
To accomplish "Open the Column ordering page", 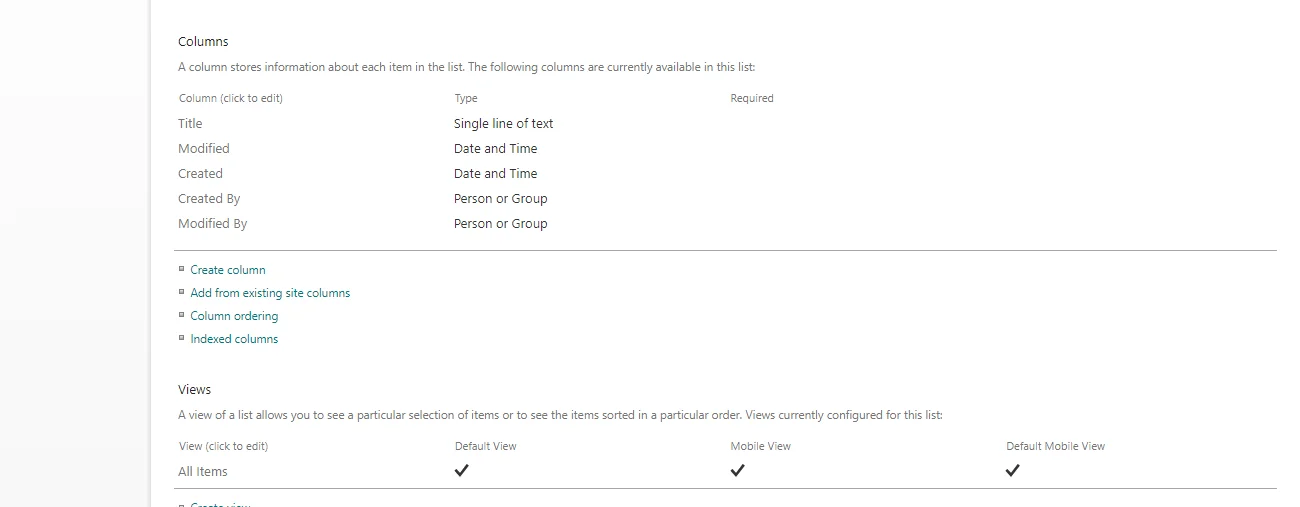I will (234, 316).
